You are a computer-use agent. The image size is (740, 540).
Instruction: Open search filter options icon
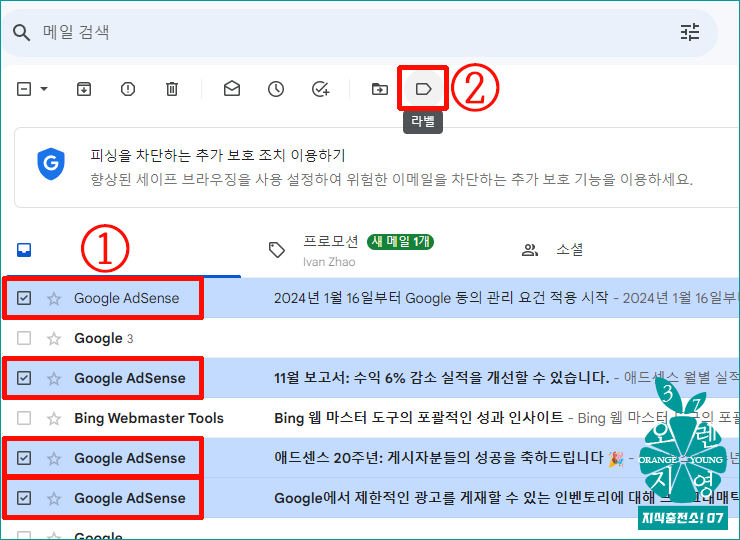[690, 33]
